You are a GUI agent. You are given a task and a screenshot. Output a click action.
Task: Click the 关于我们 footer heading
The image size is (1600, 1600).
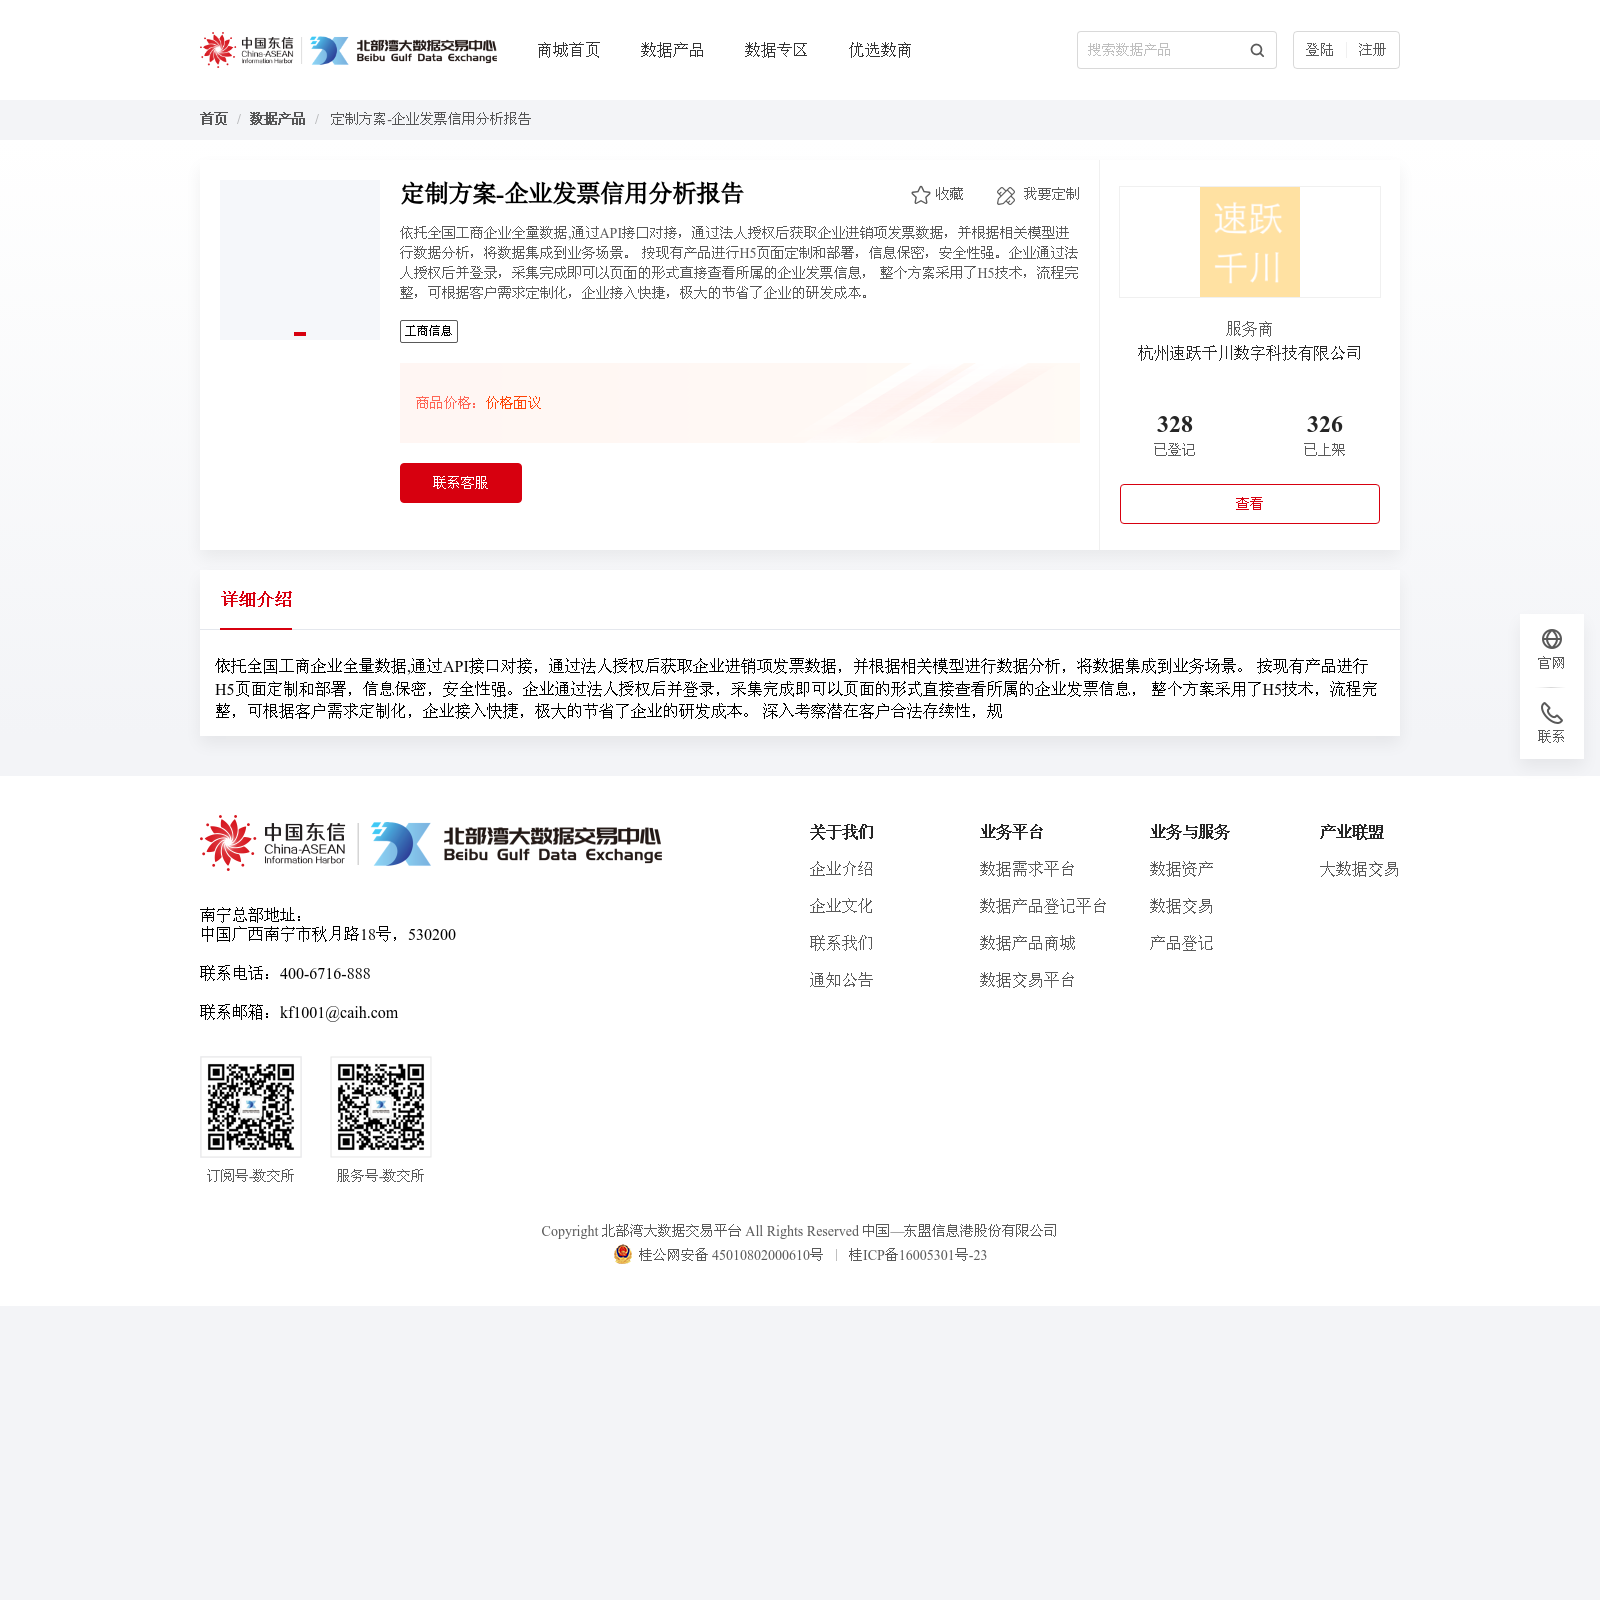click(842, 832)
